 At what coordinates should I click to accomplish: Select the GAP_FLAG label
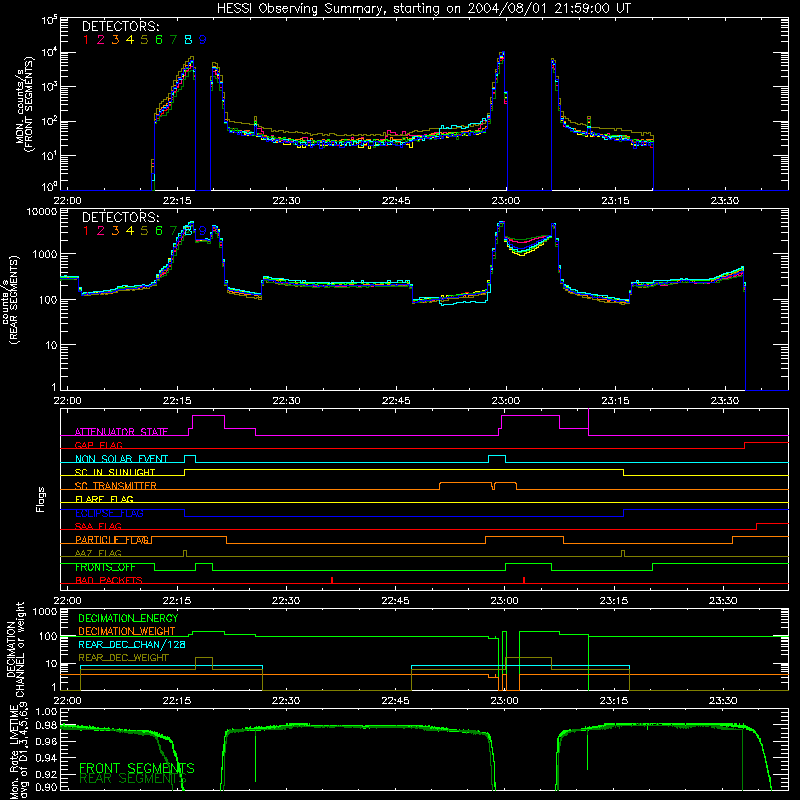(x=98, y=445)
